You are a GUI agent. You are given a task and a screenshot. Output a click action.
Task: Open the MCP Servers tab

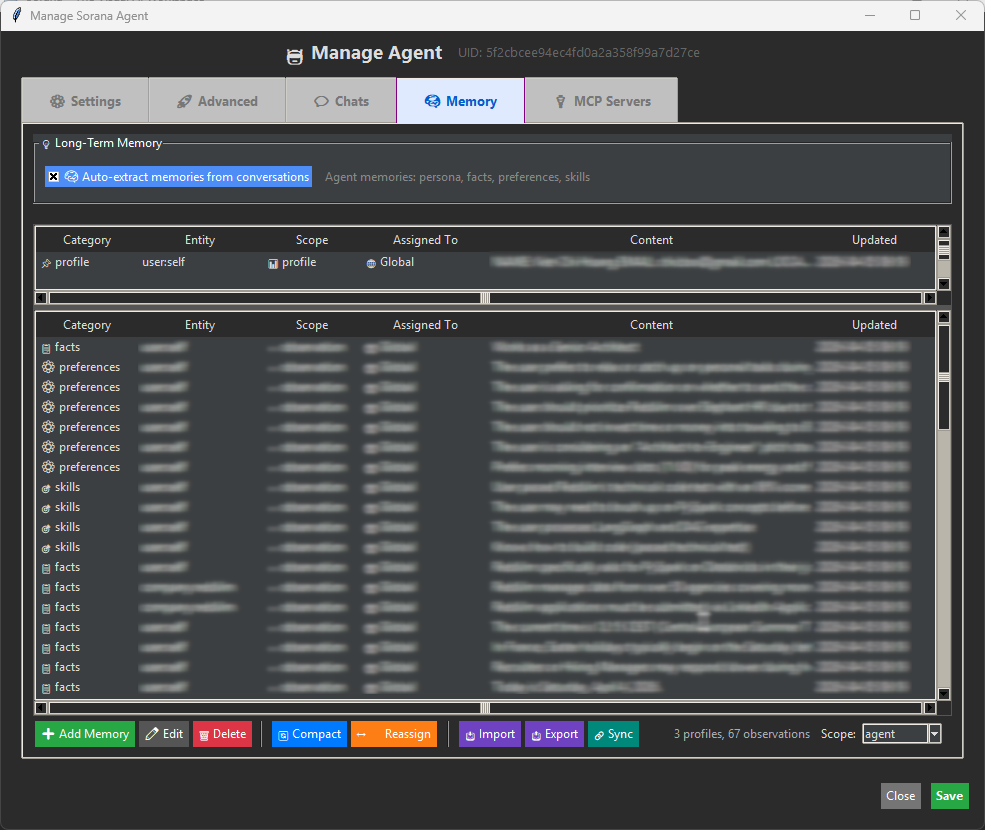point(601,100)
